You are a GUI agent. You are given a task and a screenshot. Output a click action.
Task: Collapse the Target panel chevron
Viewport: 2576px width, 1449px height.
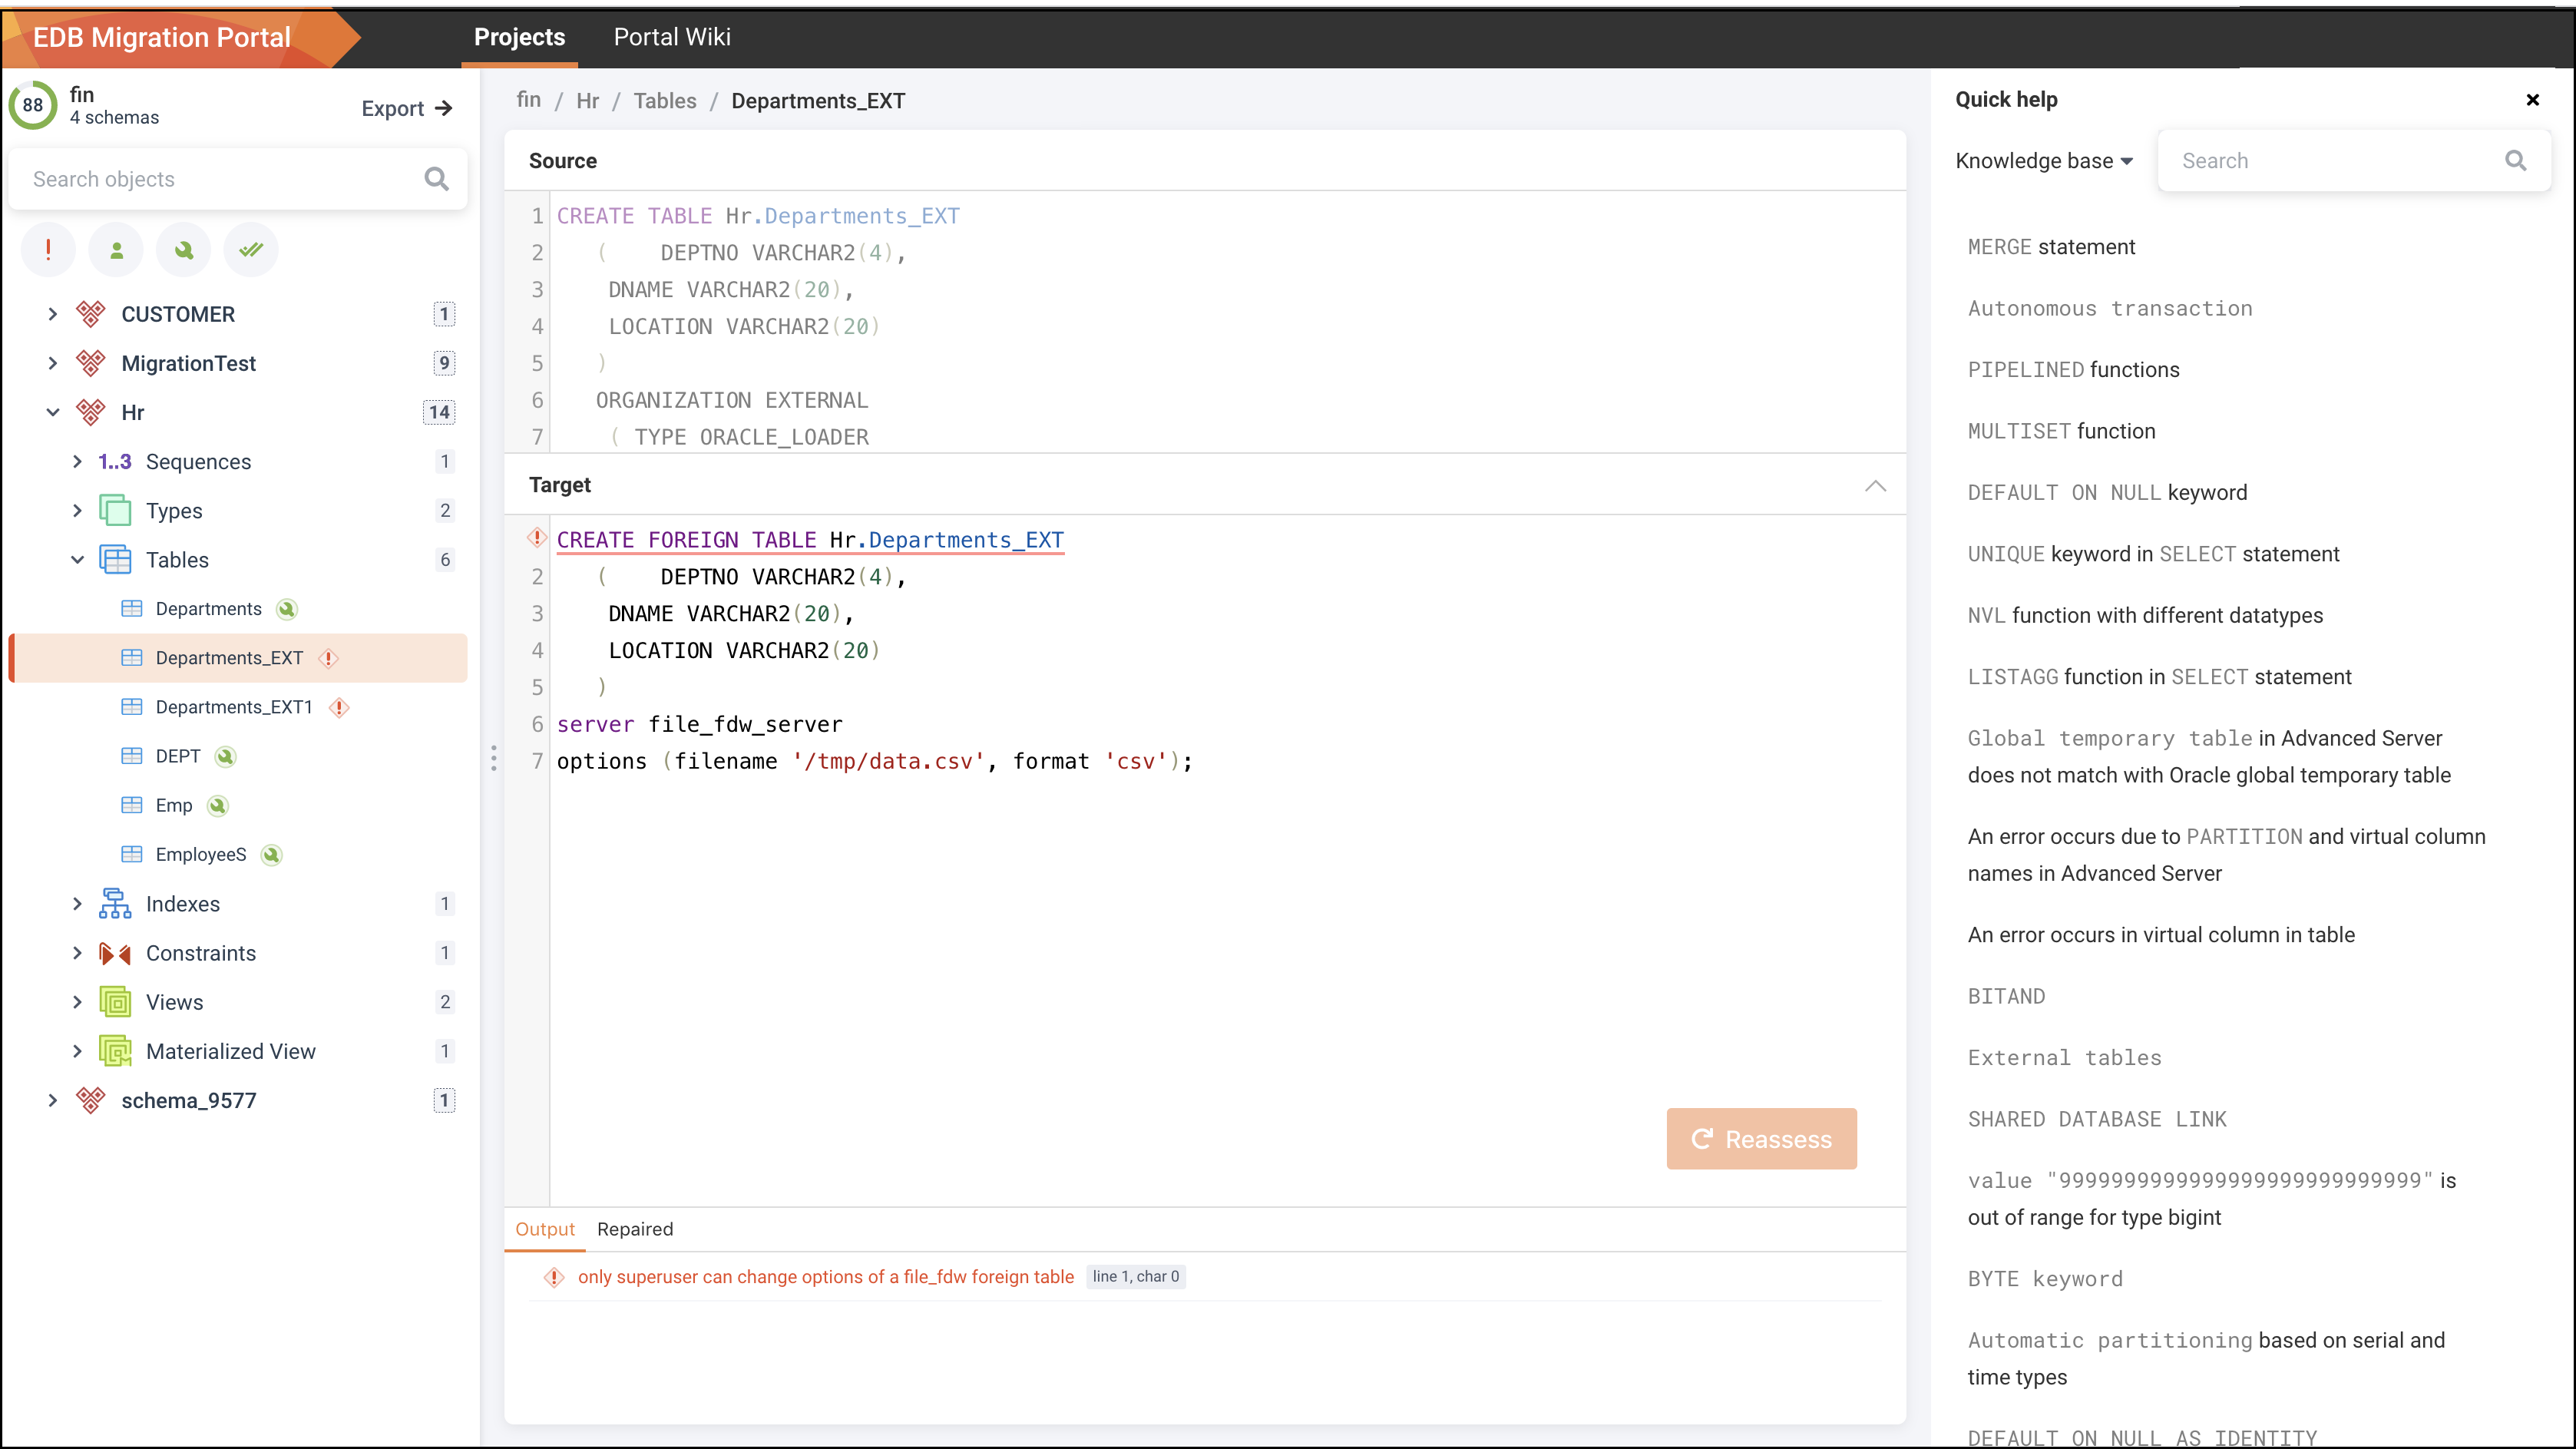coord(1875,486)
